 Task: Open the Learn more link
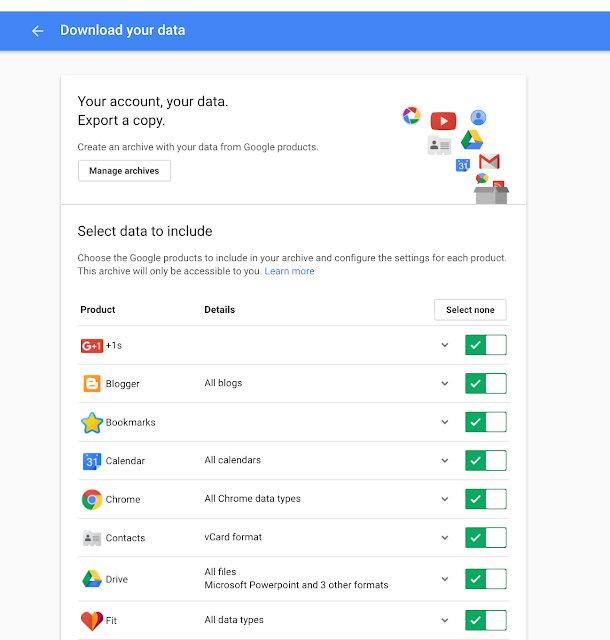[289, 271]
